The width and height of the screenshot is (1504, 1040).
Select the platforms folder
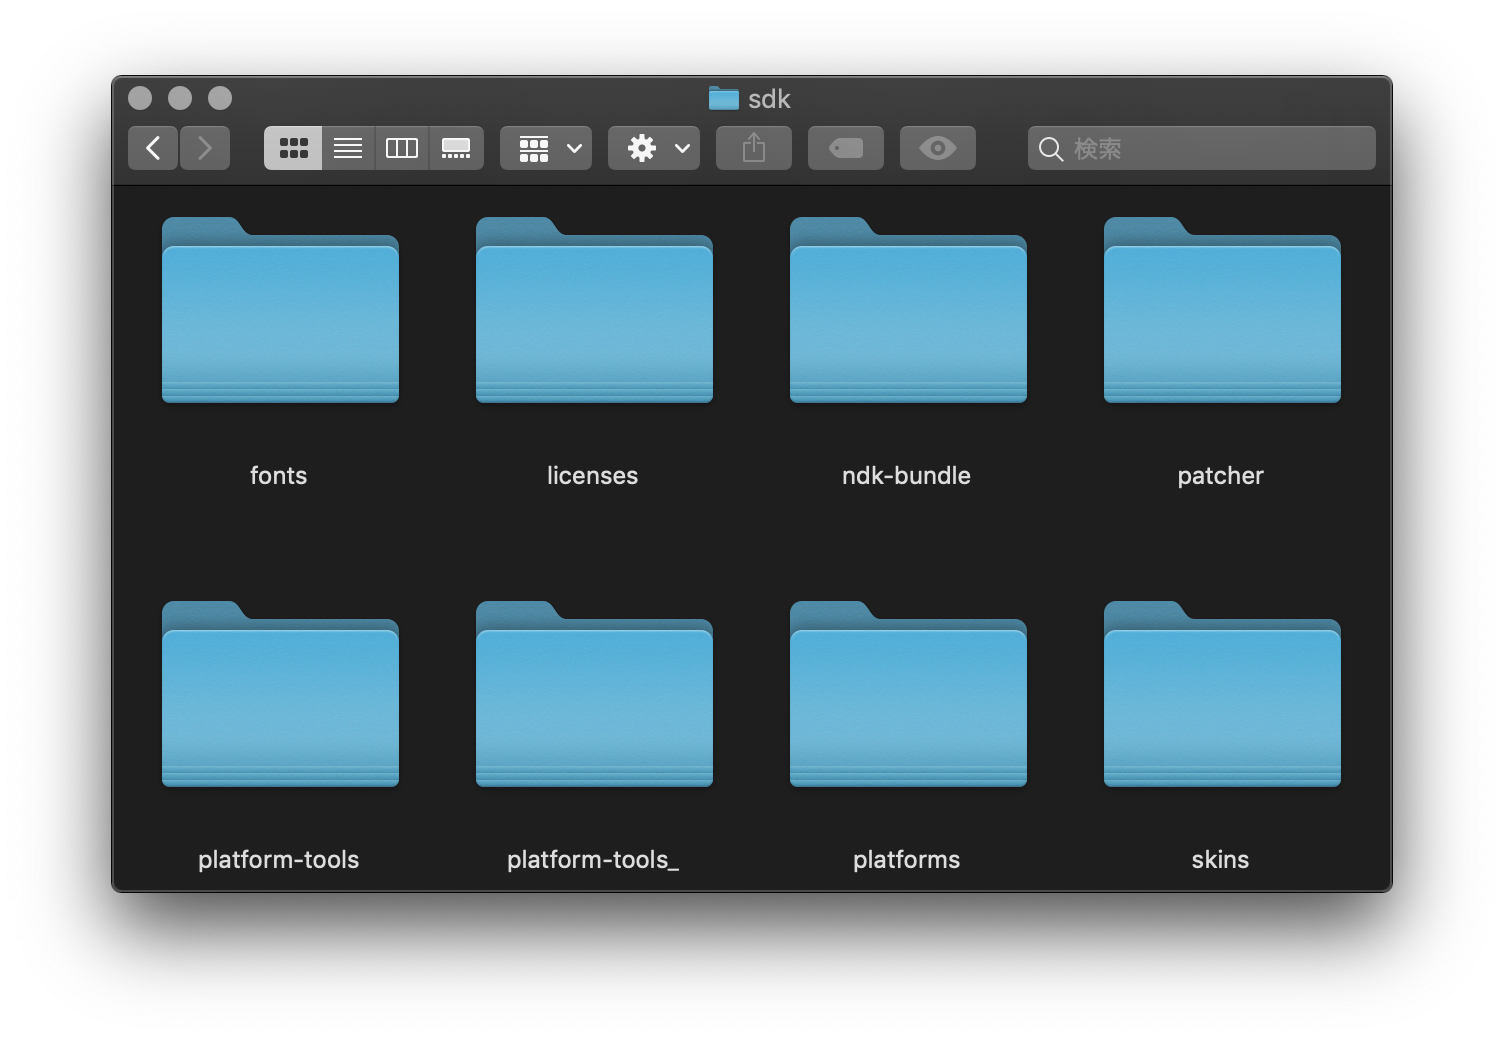point(908,696)
